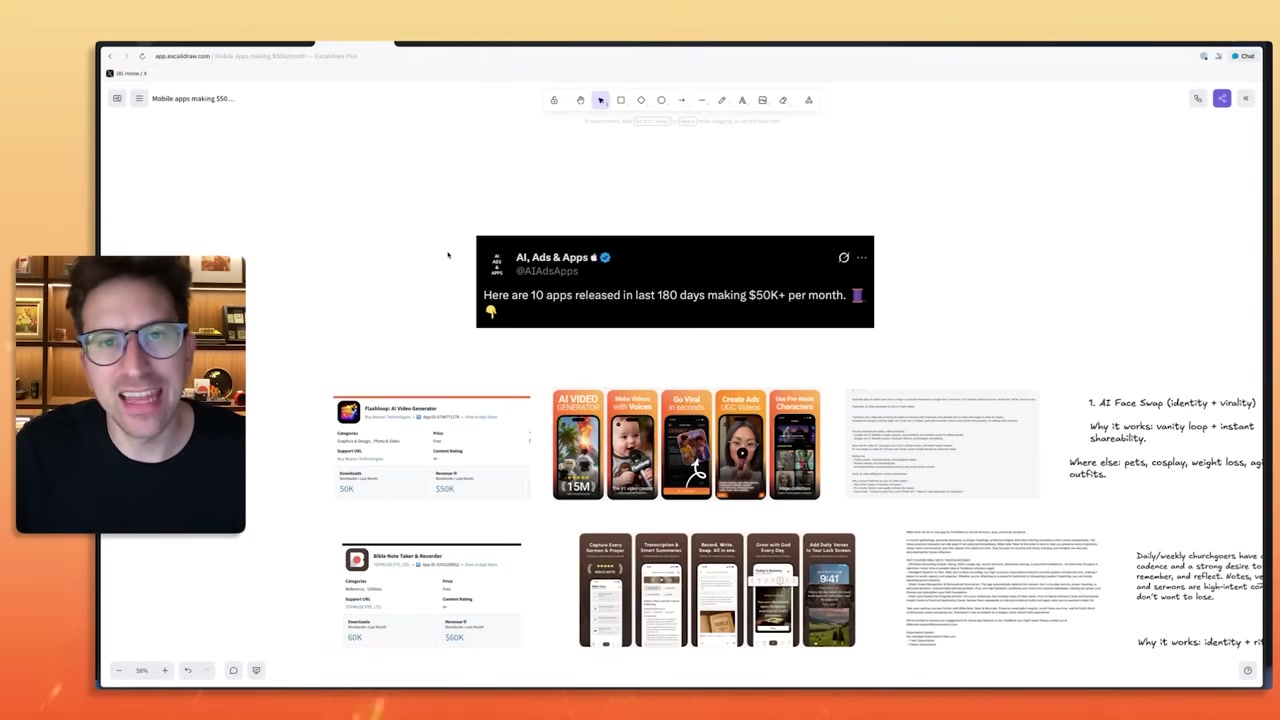Toggle the left sidebar panel
The height and width of the screenshot is (720, 1280).
(117, 98)
